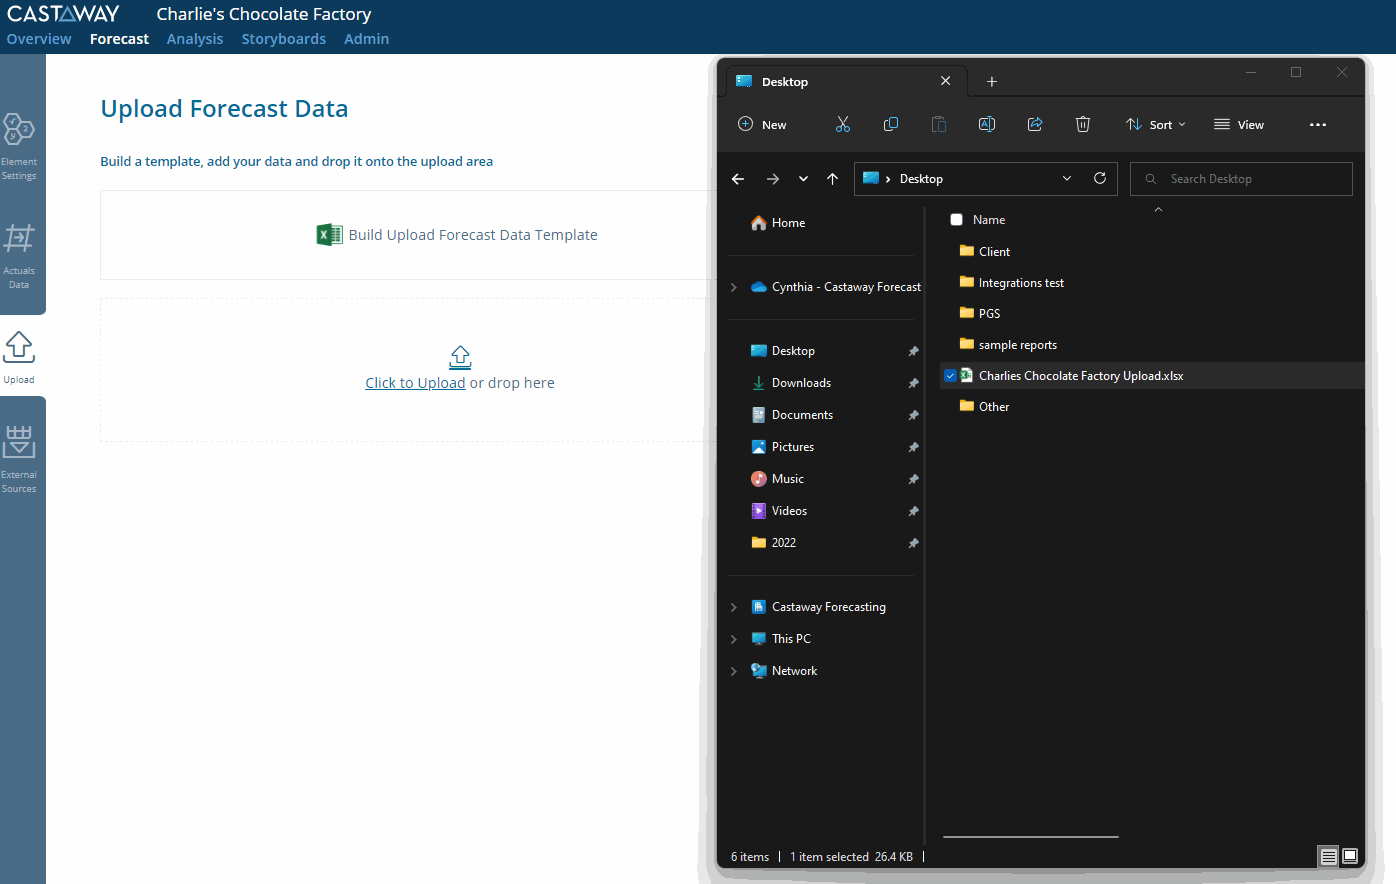Viewport: 1396px width, 884px height.
Task: Go back in File Explorer
Action: [738, 179]
